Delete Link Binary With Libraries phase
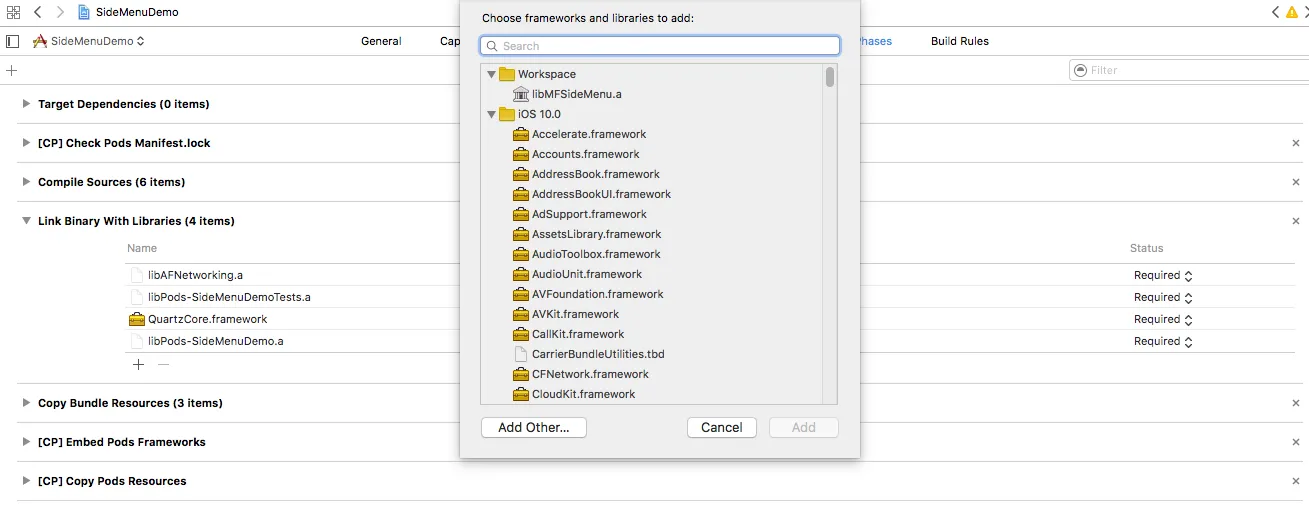This screenshot has width=1309, height=512. [1296, 221]
